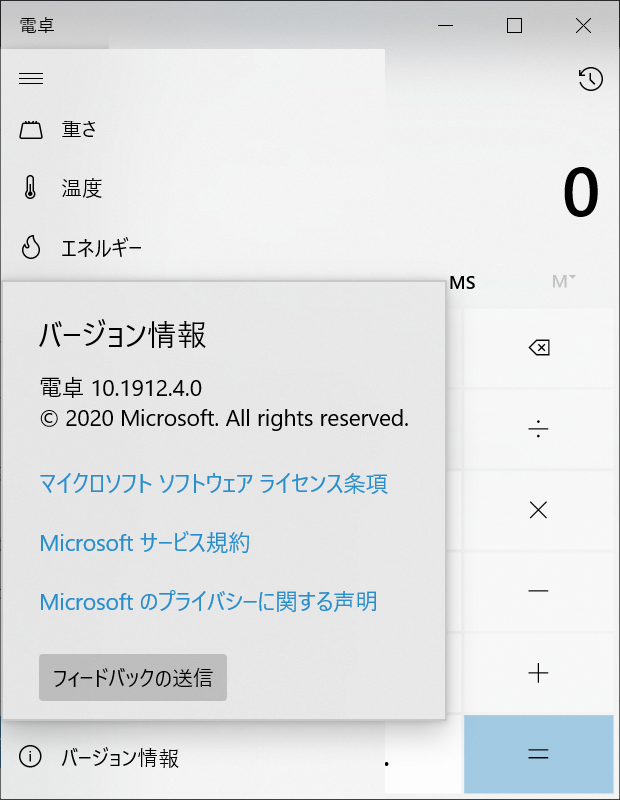The width and height of the screenshot is (620, 800).
Task: Maximize the 電卓 window
Action: 514,25
